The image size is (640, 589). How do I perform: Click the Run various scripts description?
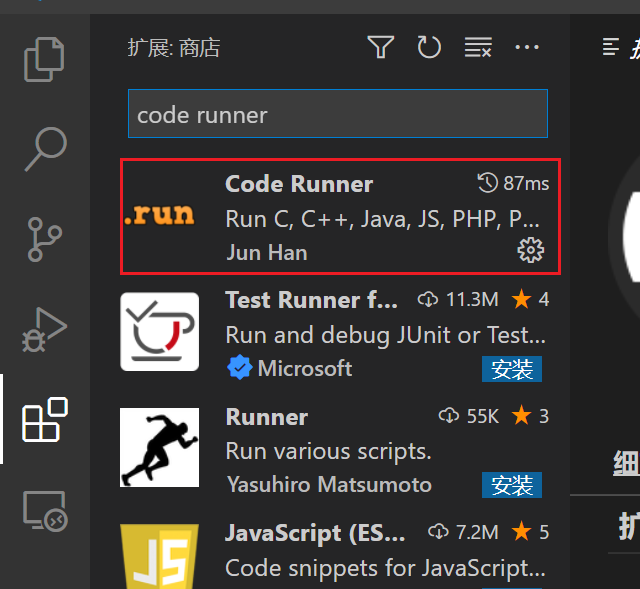coord(329,451)
